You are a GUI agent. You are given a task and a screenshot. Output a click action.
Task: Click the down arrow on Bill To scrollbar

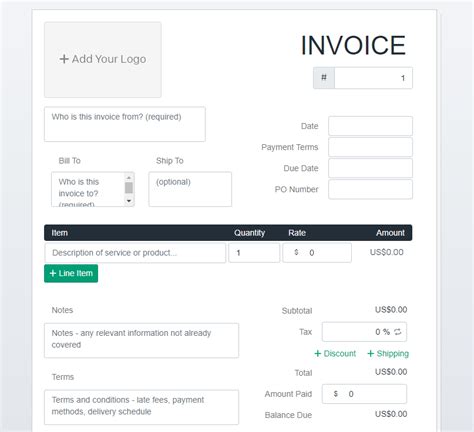129,201
